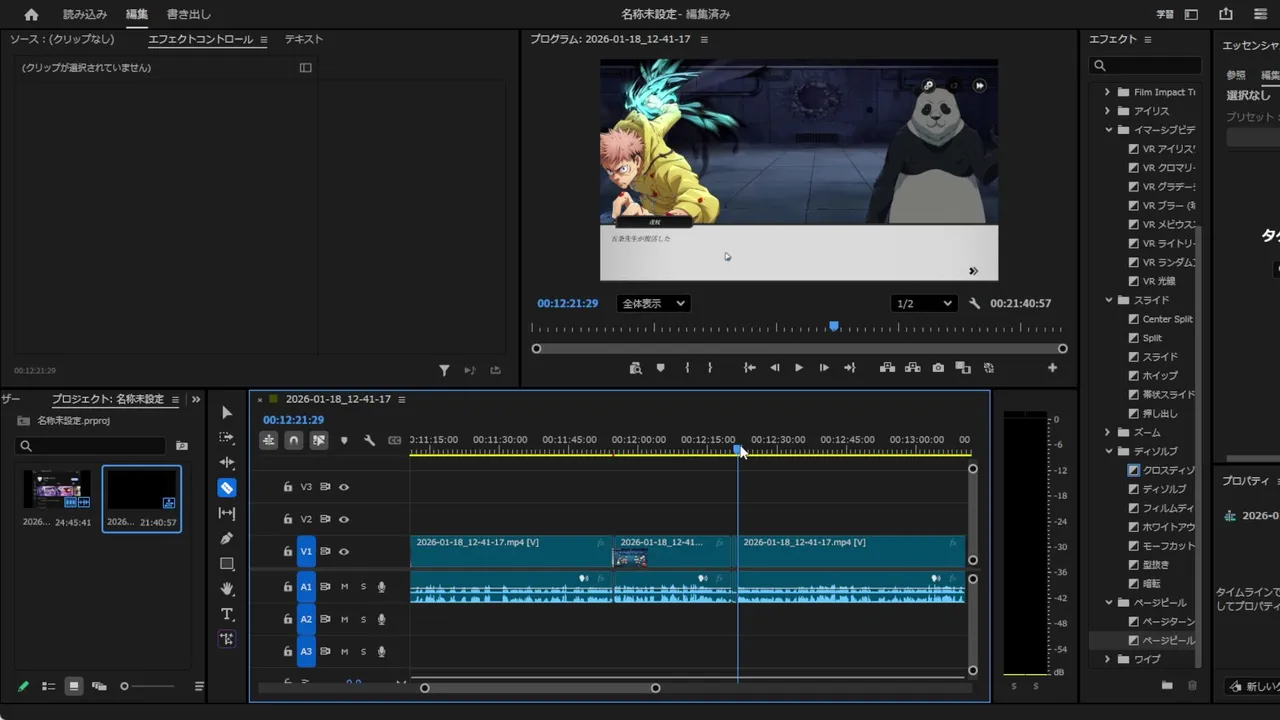Toggle A1 track targeting button
1280x720 pixels.
click(x=306, y=587)
